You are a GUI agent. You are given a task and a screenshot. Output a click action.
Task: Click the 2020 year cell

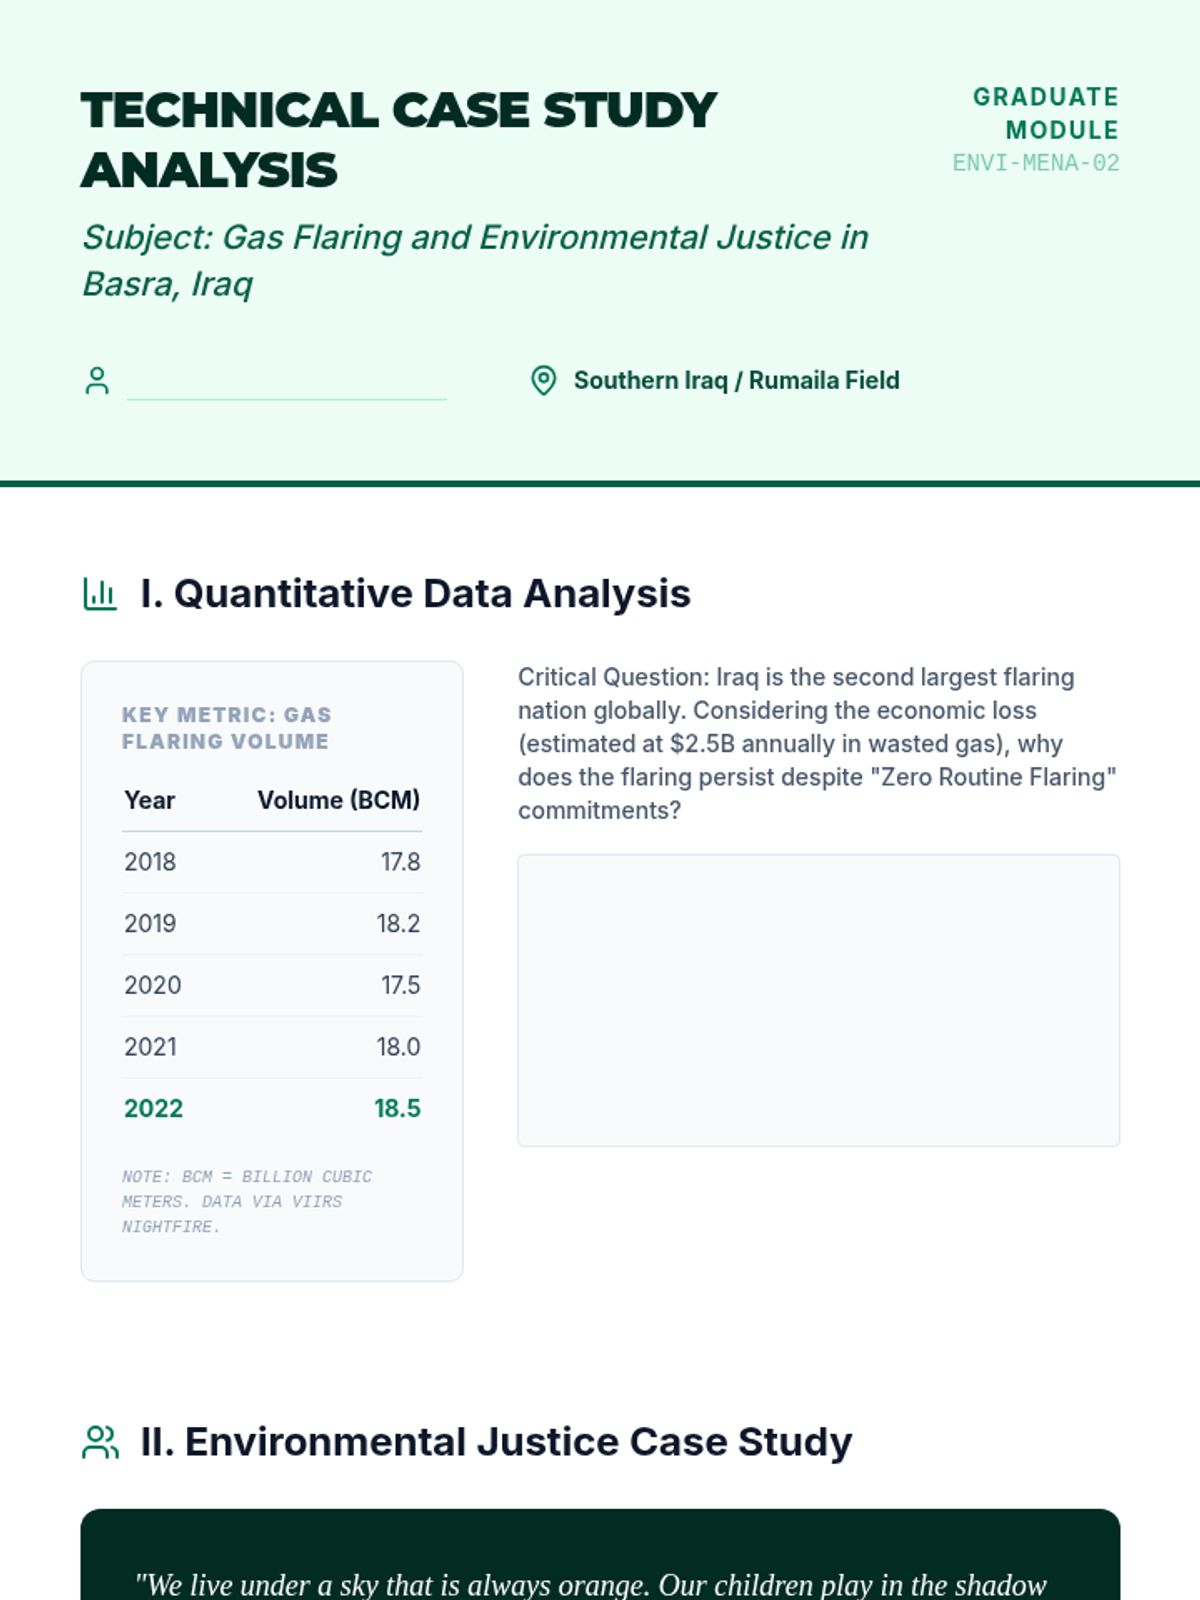coord(153,986)
